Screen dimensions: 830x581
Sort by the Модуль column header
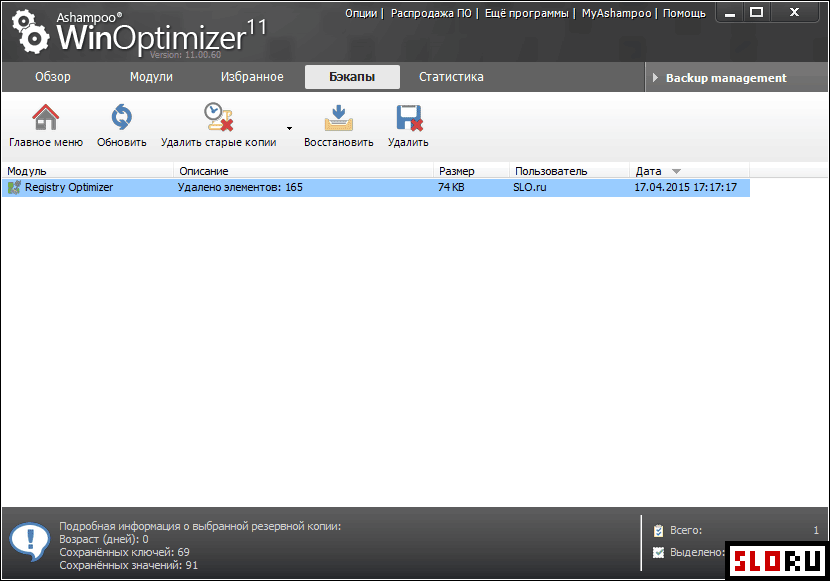pyautogui.click(x=87, y=171)
